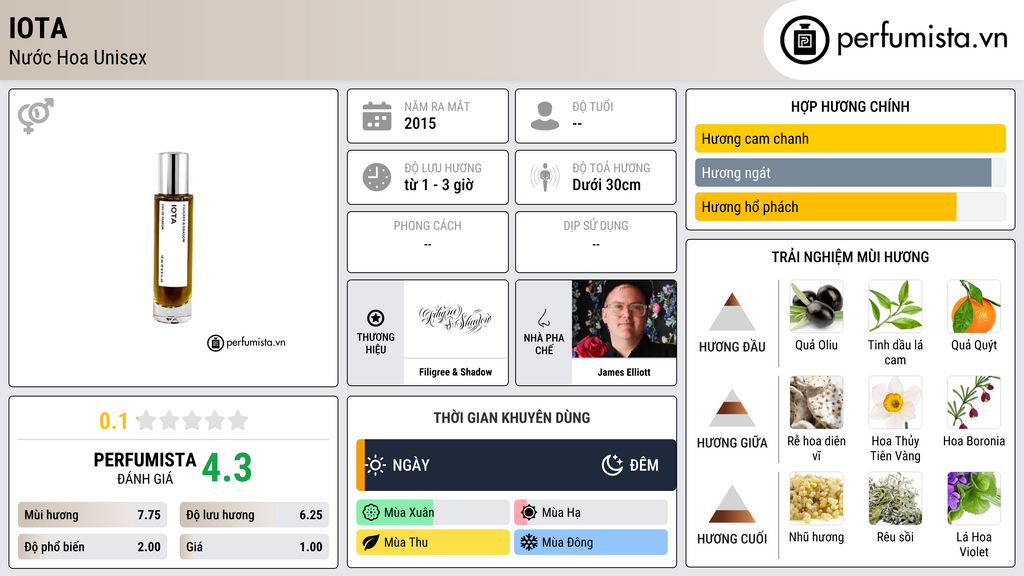Click the Hương Cuối pyramid icon
This screenshot has width=1024, height=576.
click(x=732, y=504)
